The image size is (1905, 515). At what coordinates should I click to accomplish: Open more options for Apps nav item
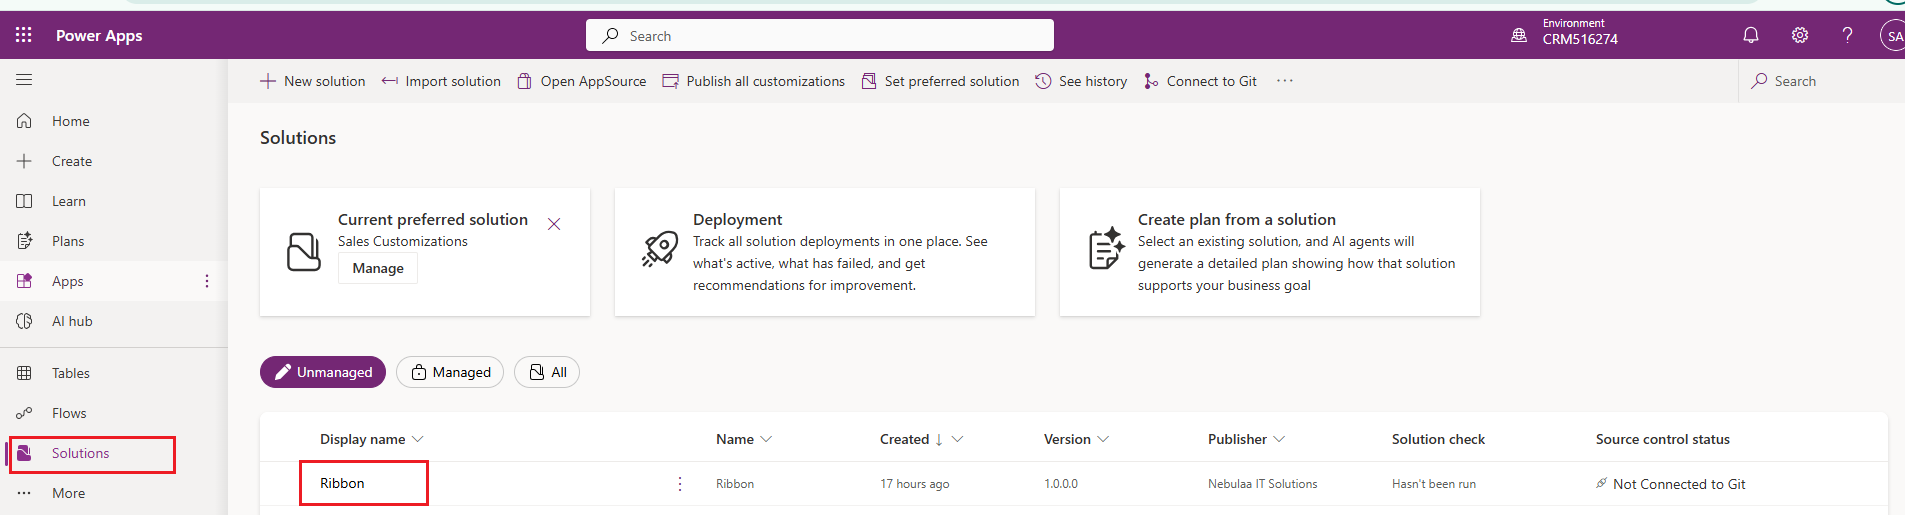(207, 281)
